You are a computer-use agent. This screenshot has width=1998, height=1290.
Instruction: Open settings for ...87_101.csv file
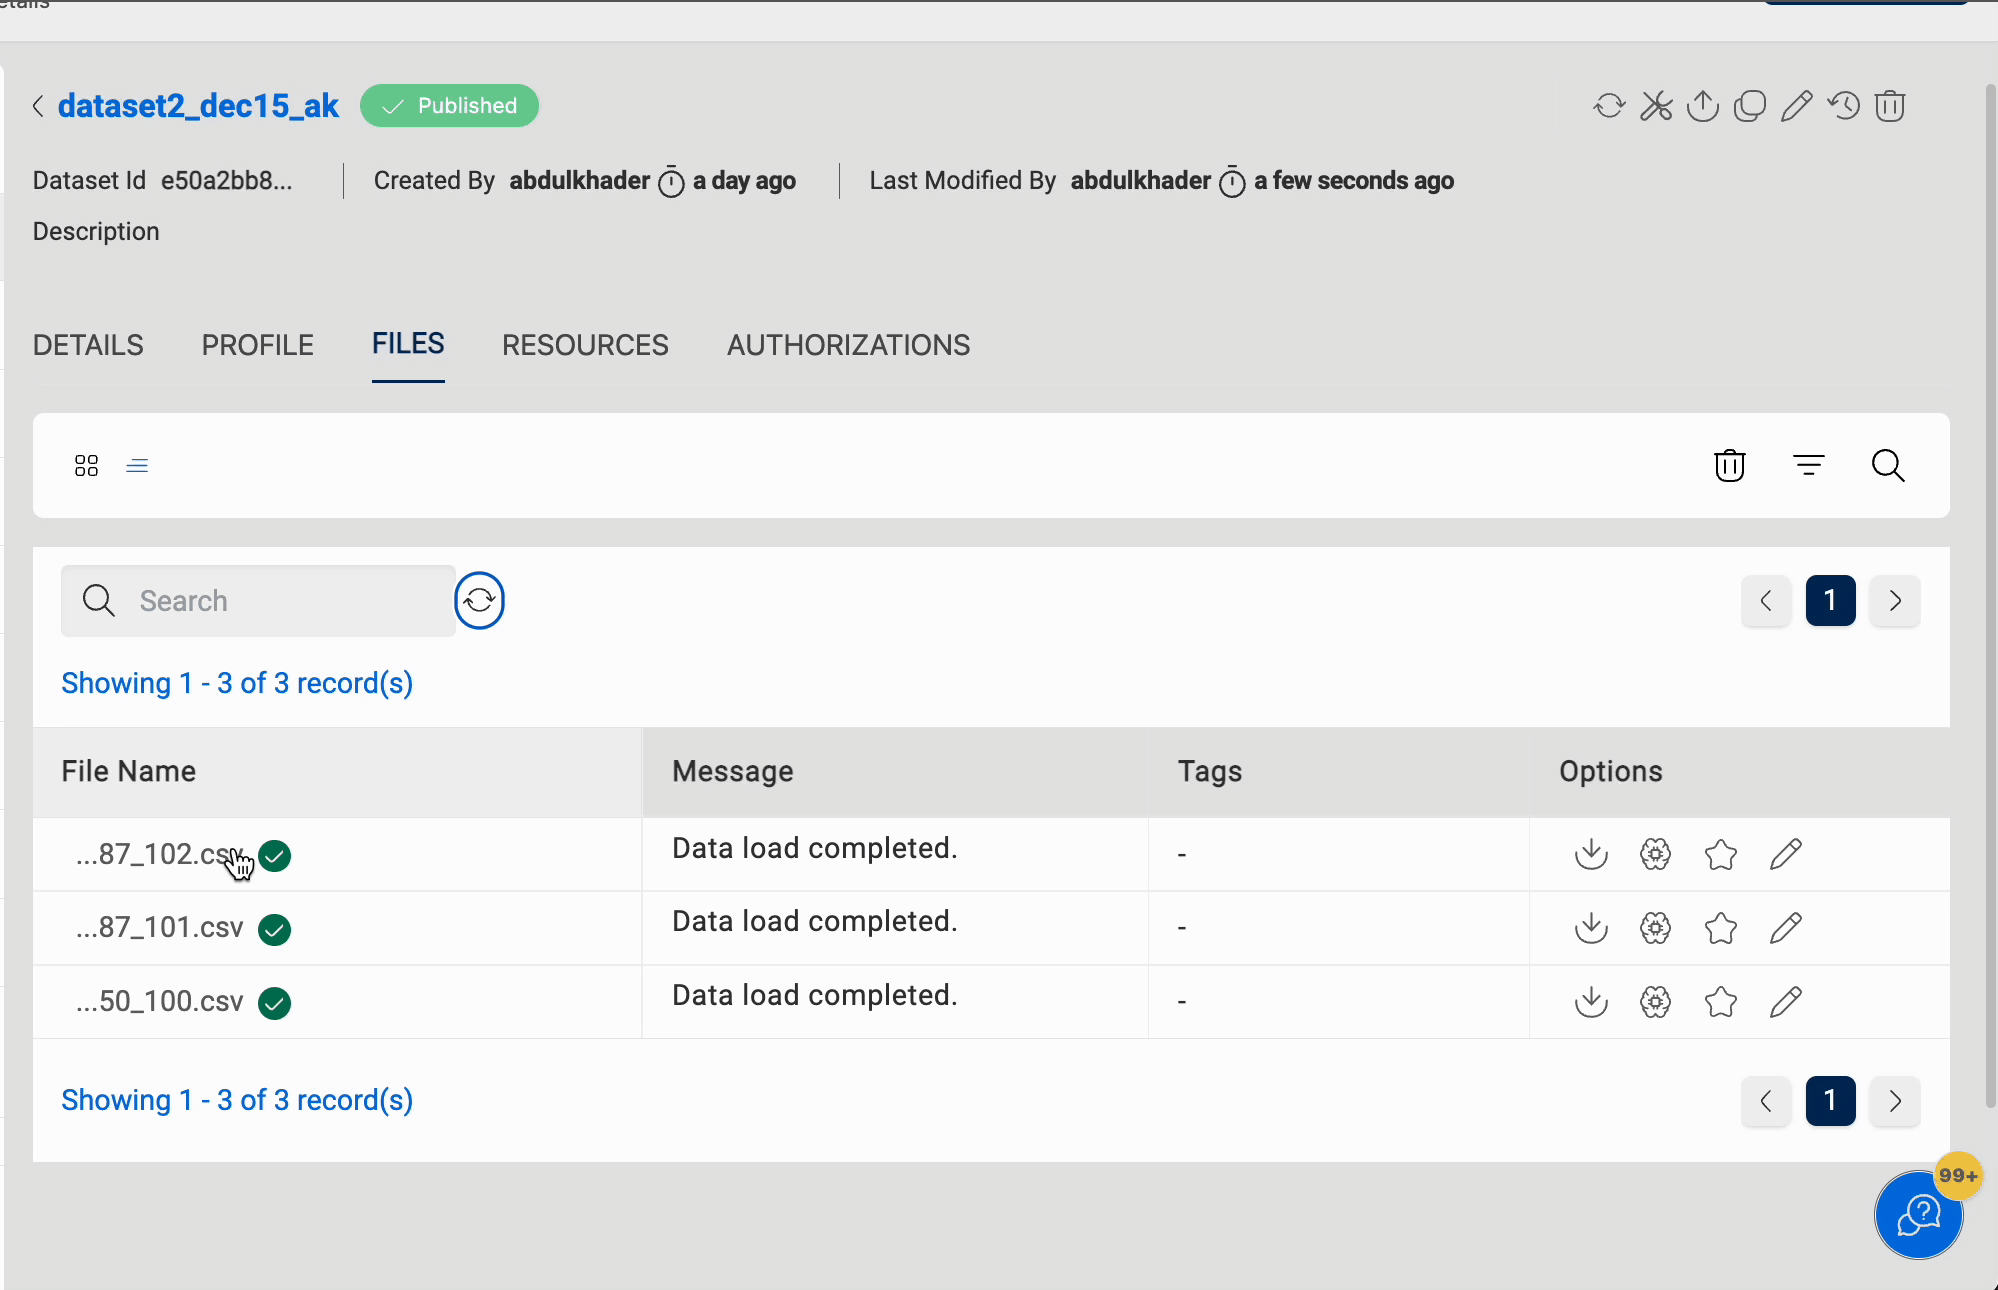pyautogui.click(x=1656, y=927)
